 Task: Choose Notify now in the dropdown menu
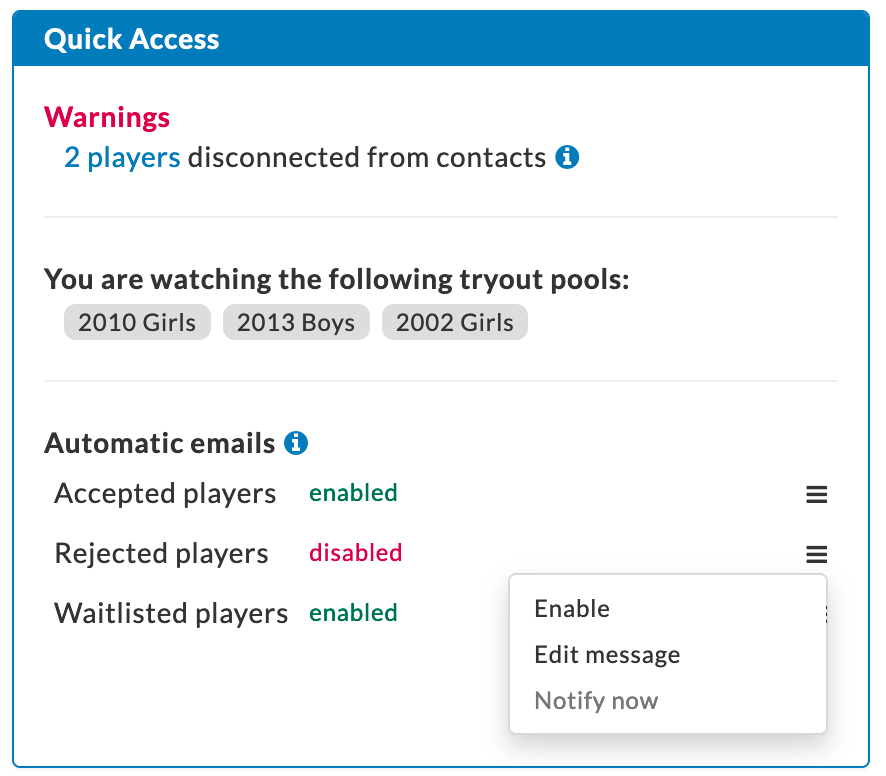(596, 700)
